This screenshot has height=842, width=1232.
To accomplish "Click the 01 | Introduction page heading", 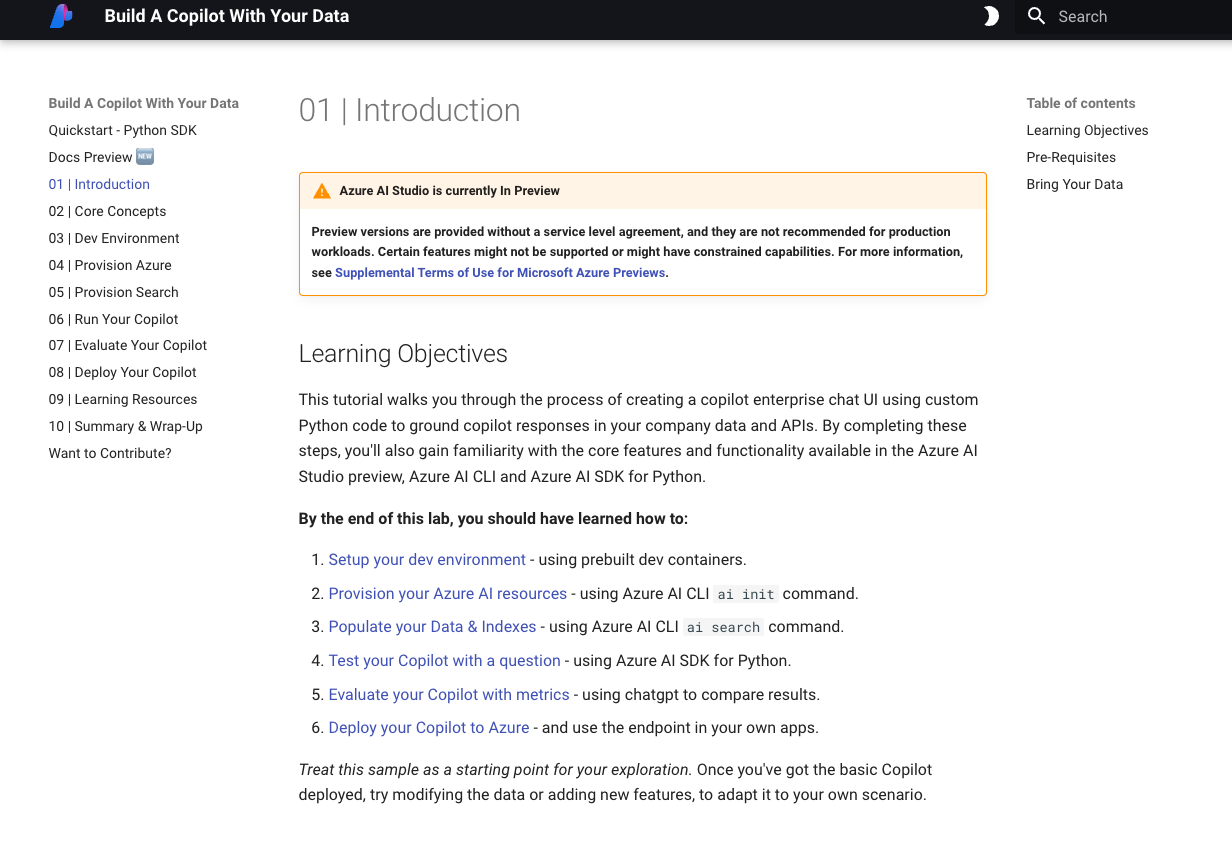I will (x=410, y=110).
